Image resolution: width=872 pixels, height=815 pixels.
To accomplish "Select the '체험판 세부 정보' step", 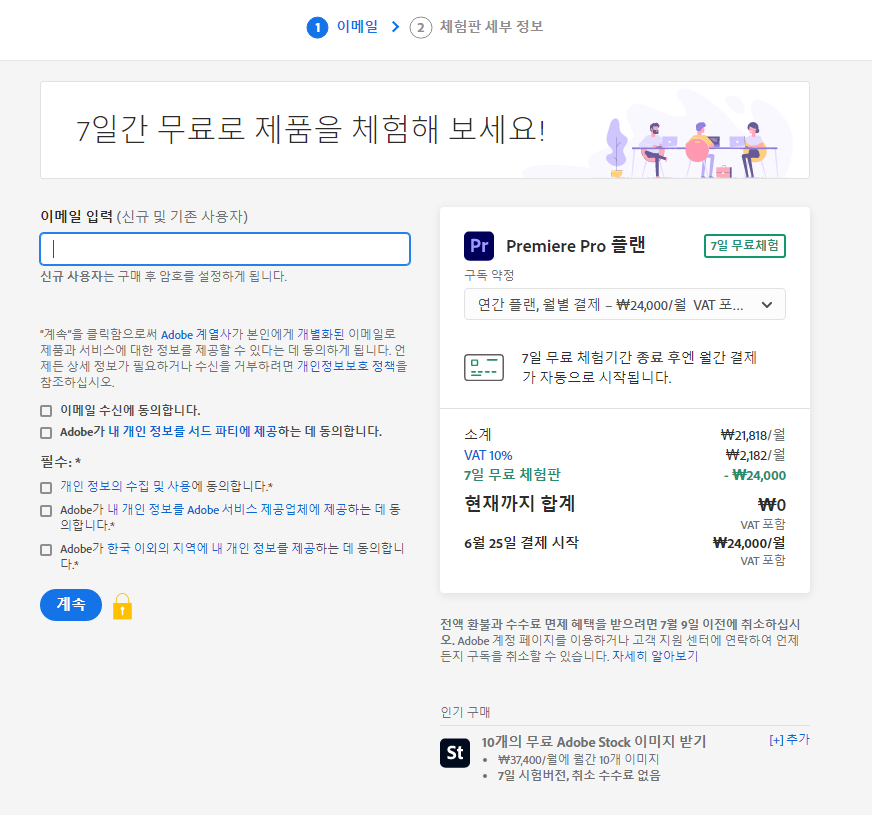I will (x=492, y=27).
